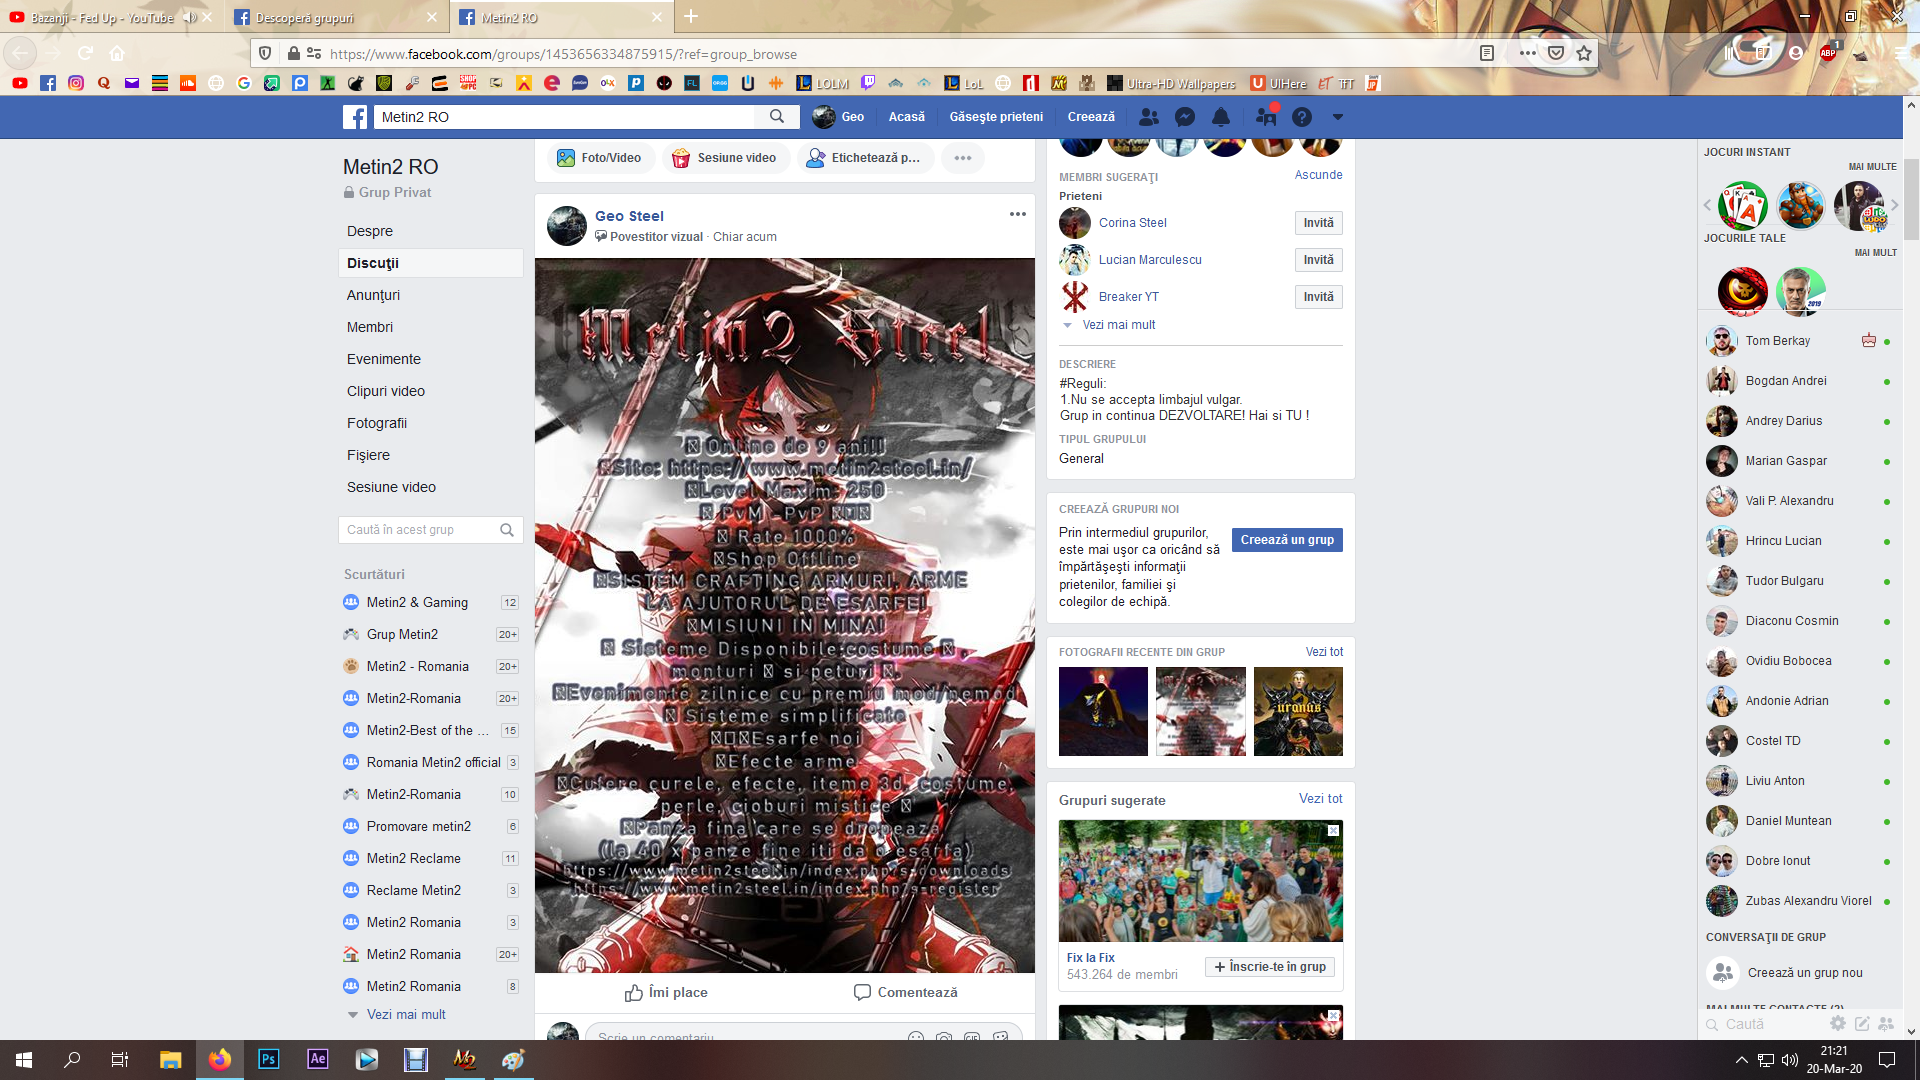Click friend requests icon in header
The image size is (1920, 1080).
[1149, 117]
